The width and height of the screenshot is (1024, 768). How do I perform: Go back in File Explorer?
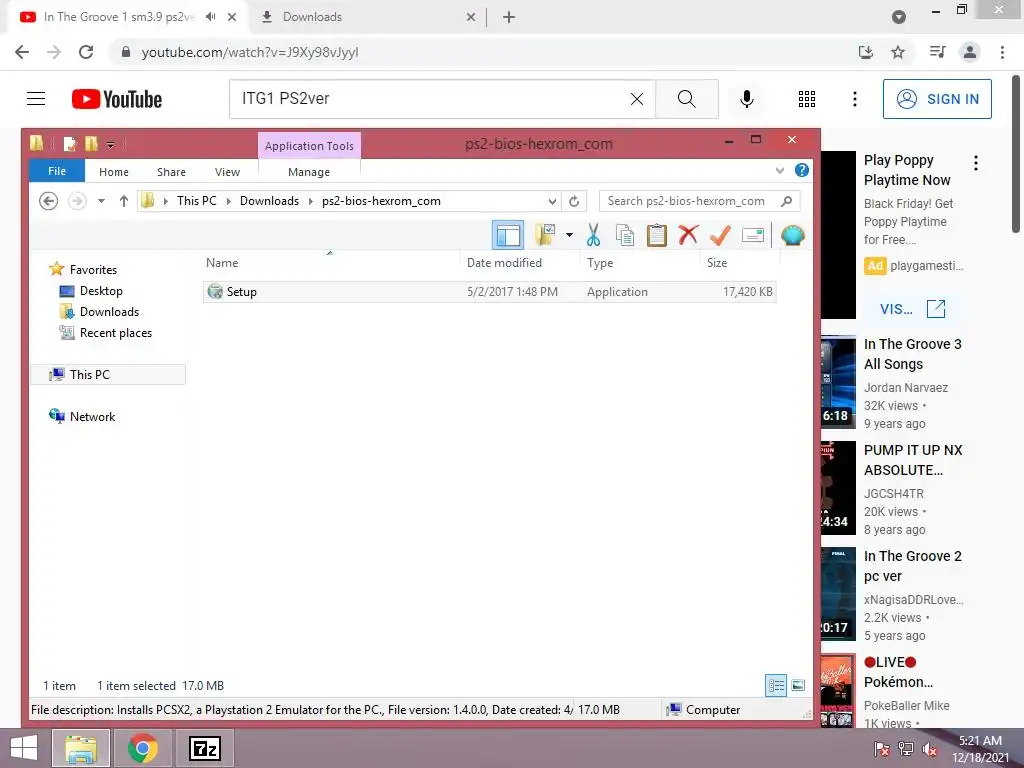pos(48,201)
